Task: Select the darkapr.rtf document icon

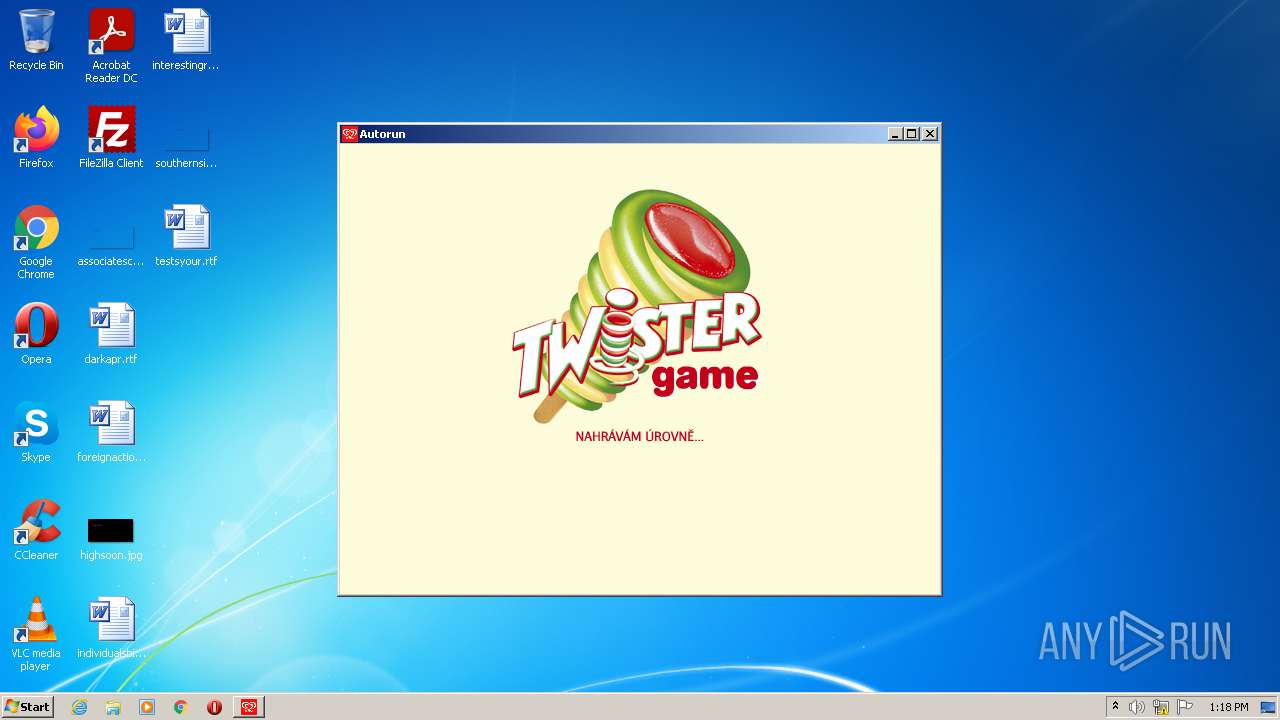Action: tap(111, 334)
